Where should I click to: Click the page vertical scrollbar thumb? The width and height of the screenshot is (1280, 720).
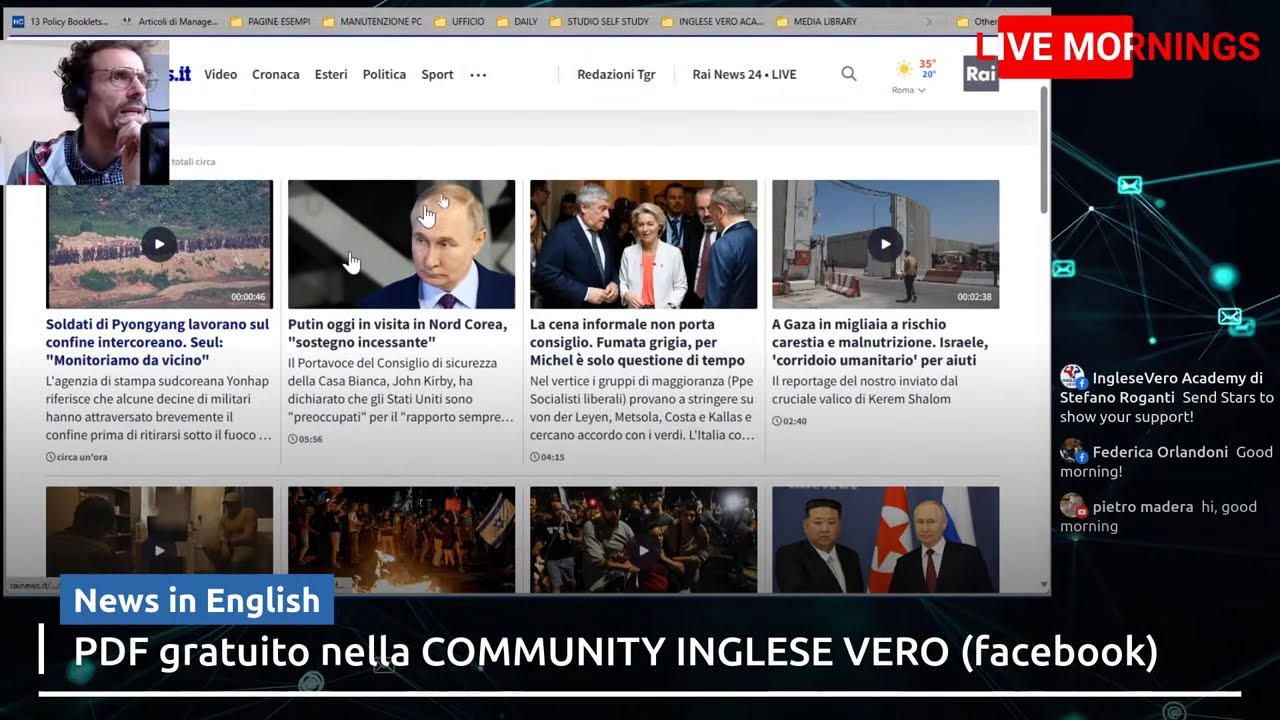pyautogui.click(x=1044, y=150)
